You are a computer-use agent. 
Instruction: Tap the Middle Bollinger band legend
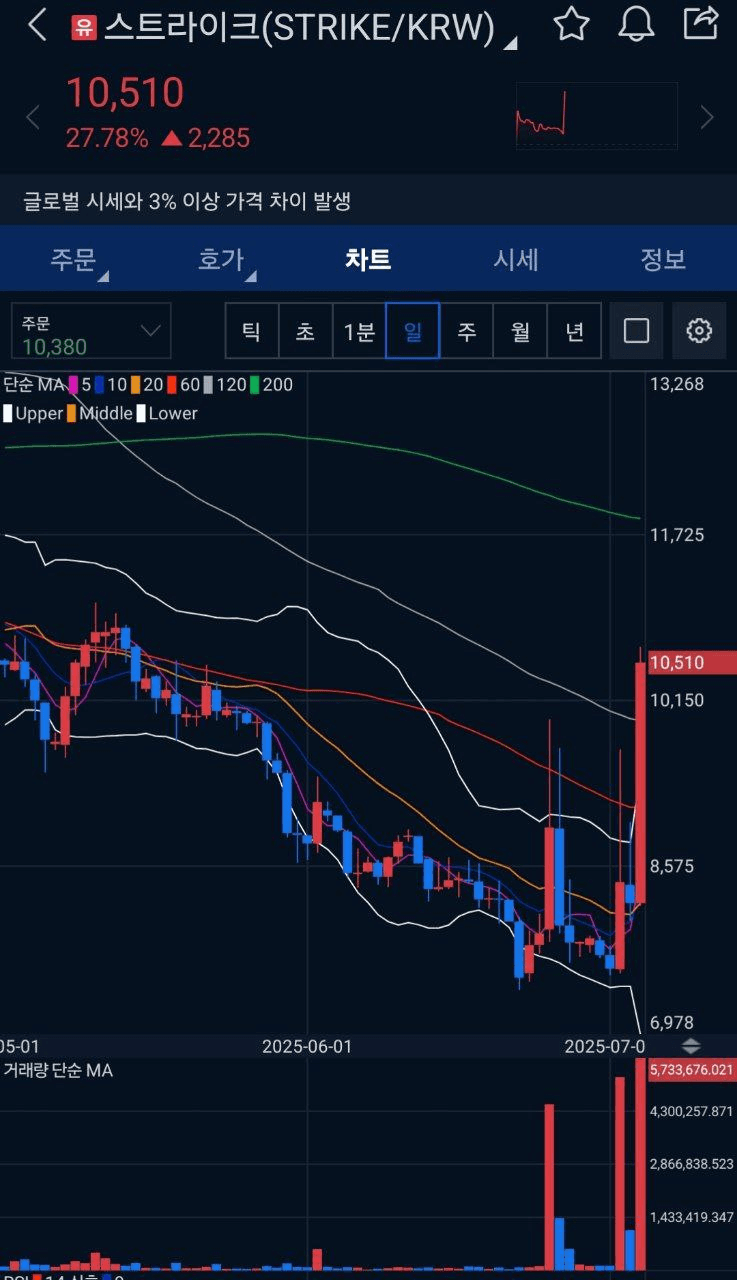tap(99, 413)
